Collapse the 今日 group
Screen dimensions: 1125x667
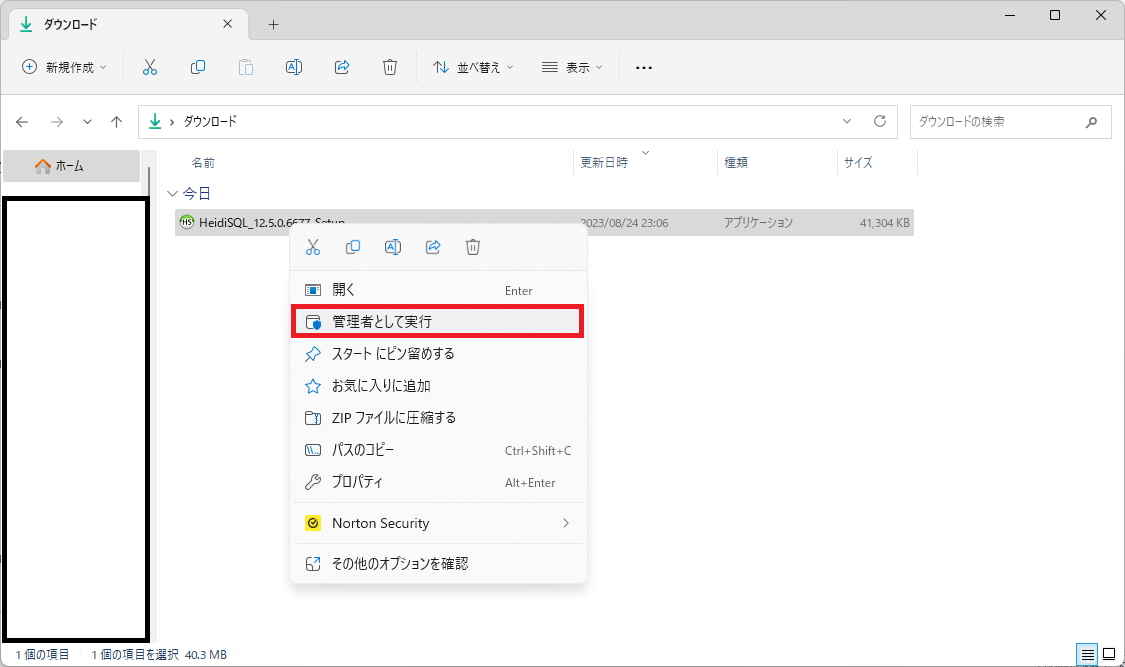tap(172, 193)
